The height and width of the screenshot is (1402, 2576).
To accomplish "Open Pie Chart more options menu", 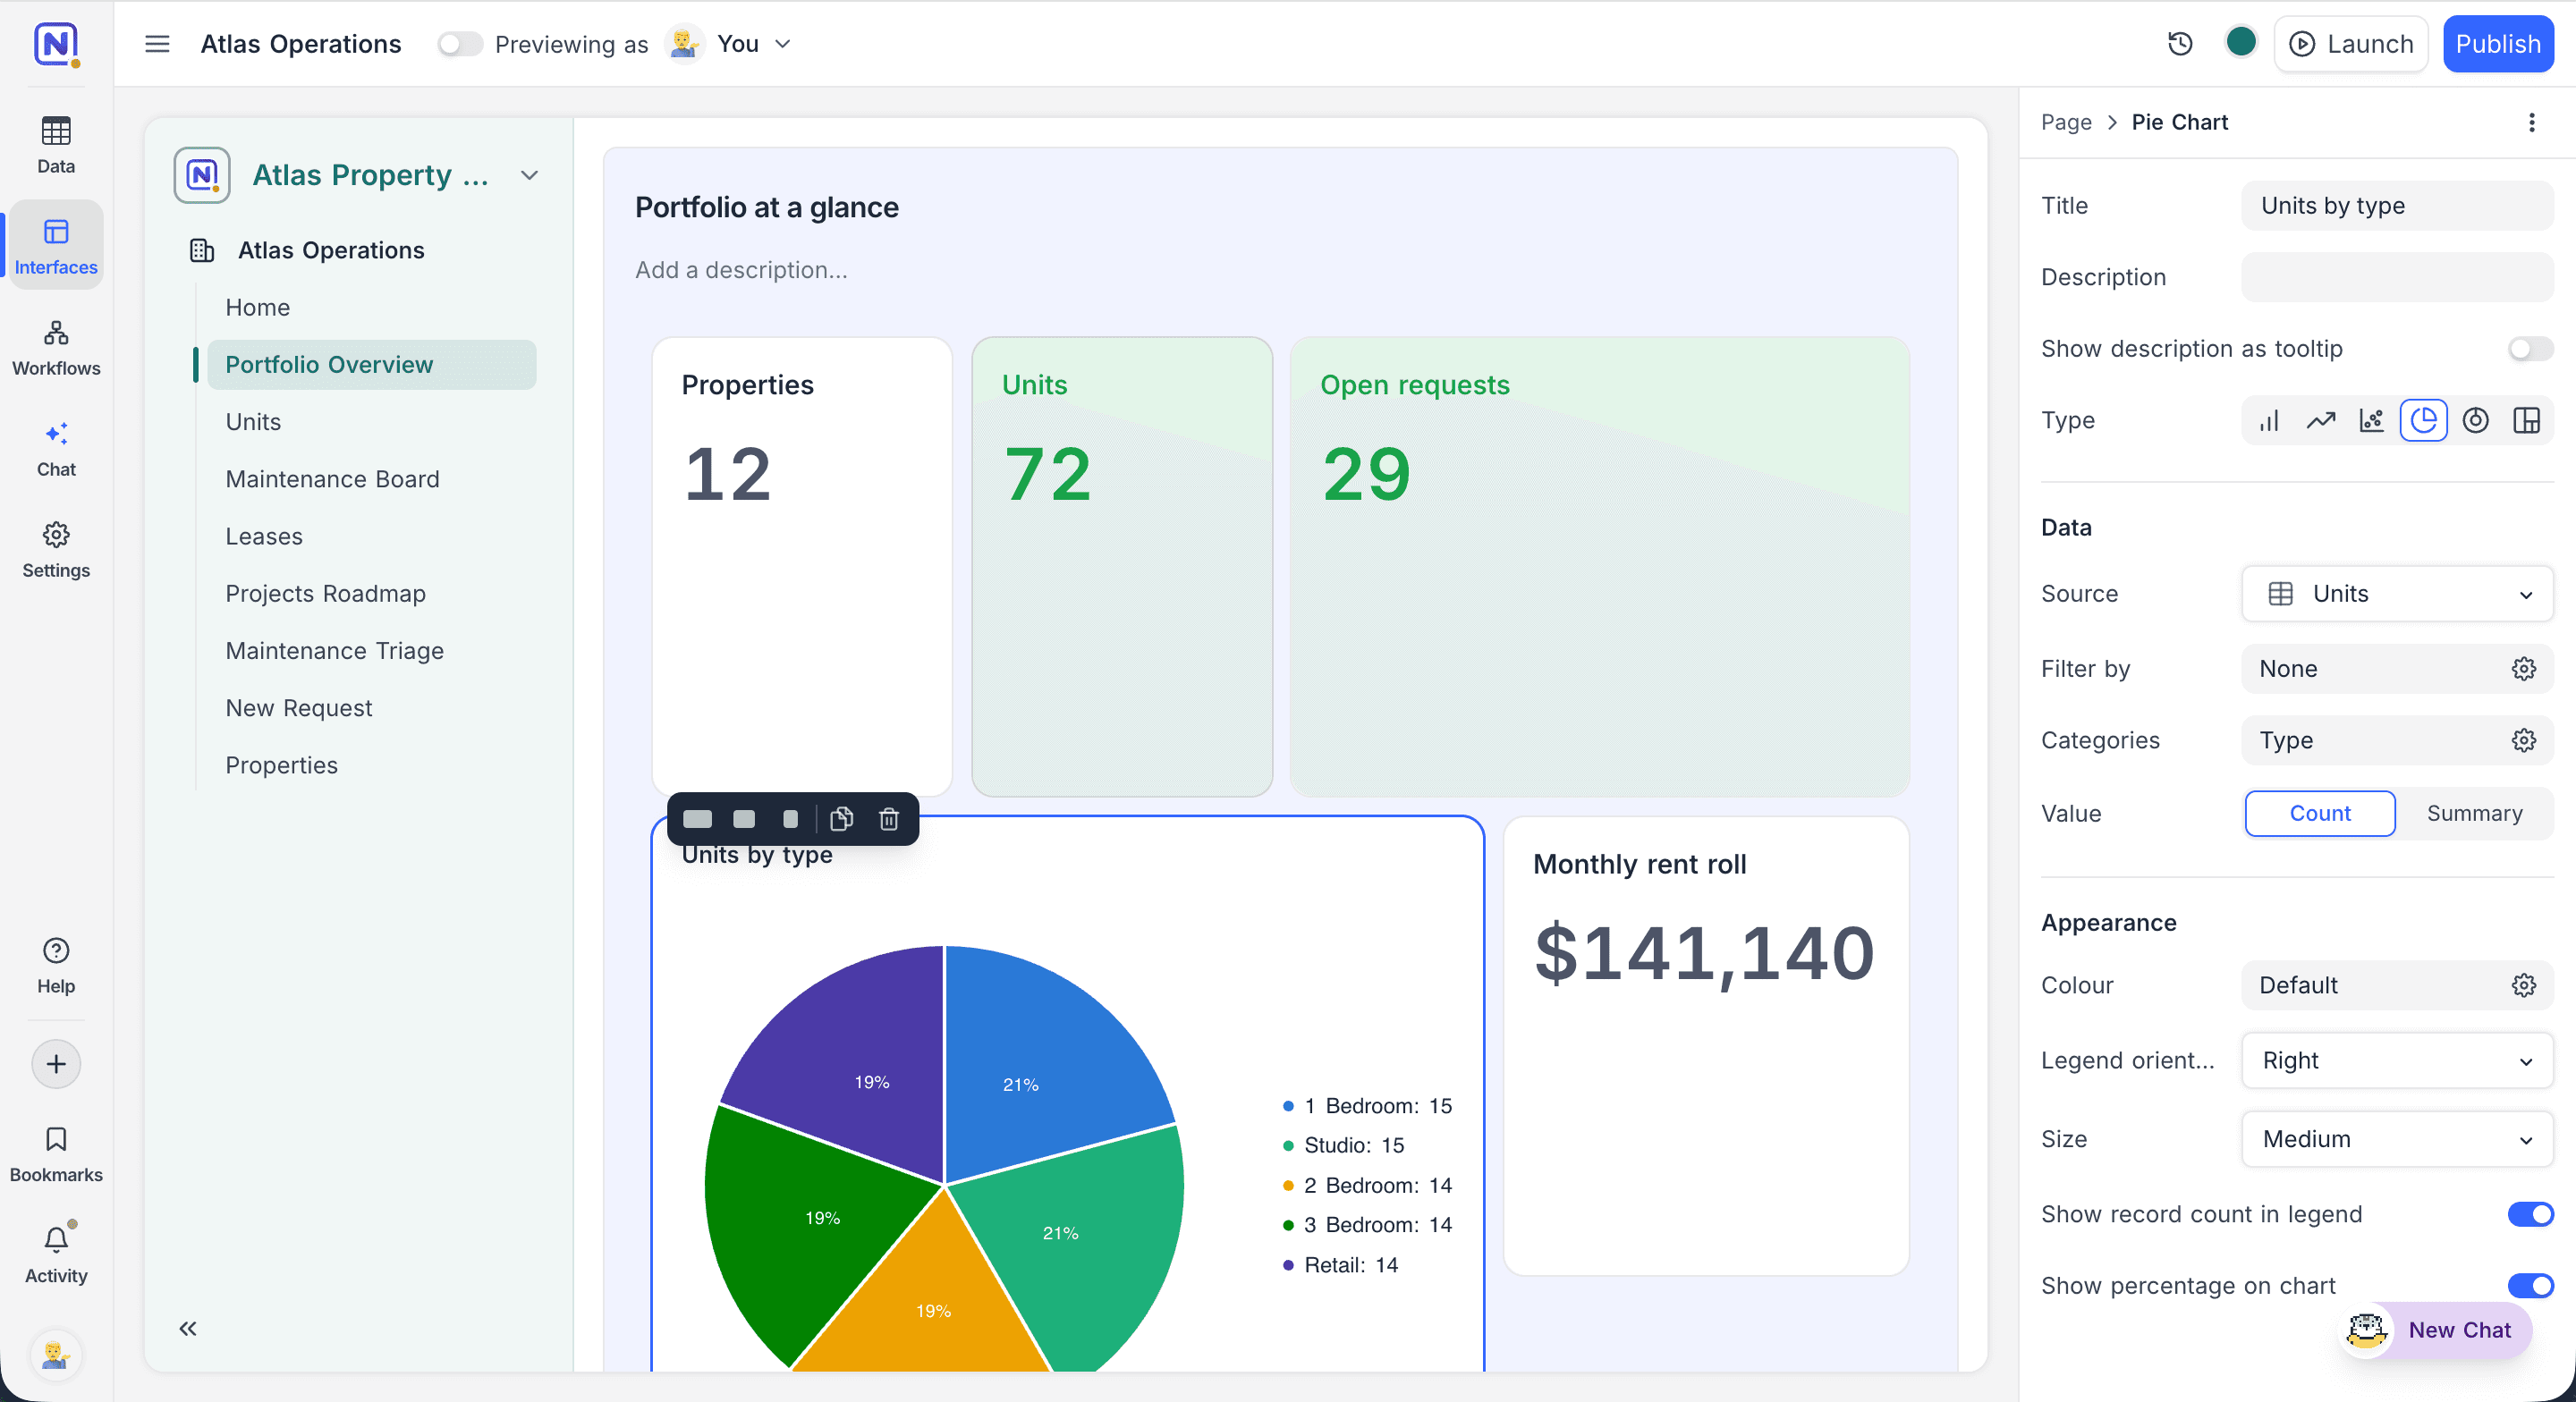I will [2531, 122].
